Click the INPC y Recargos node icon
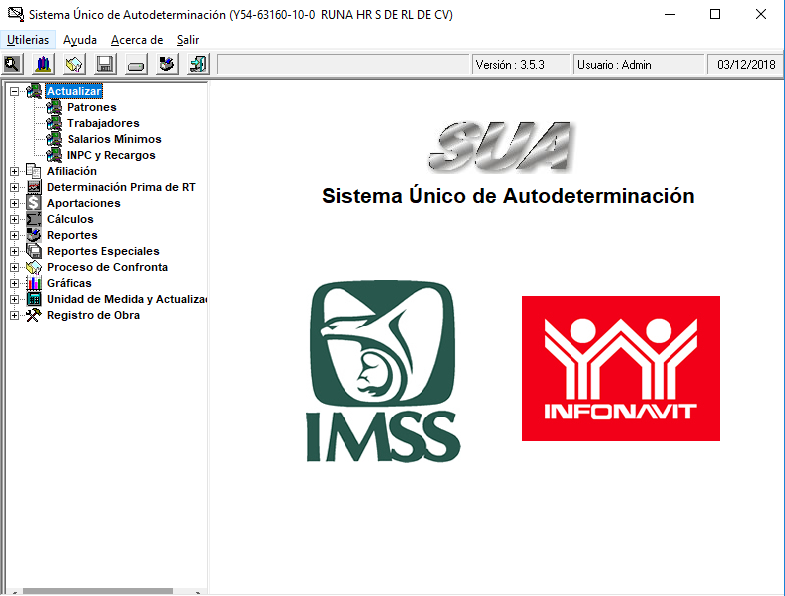 click(54, 155)
